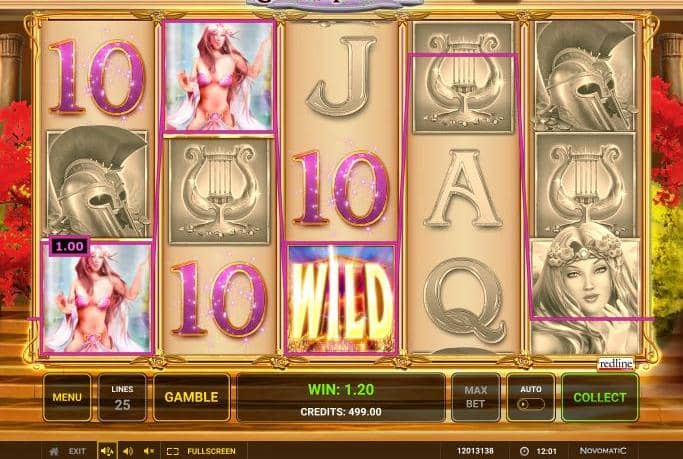
Task: Collect winnings with the COLLECT button
Action: tap(600, 397)
